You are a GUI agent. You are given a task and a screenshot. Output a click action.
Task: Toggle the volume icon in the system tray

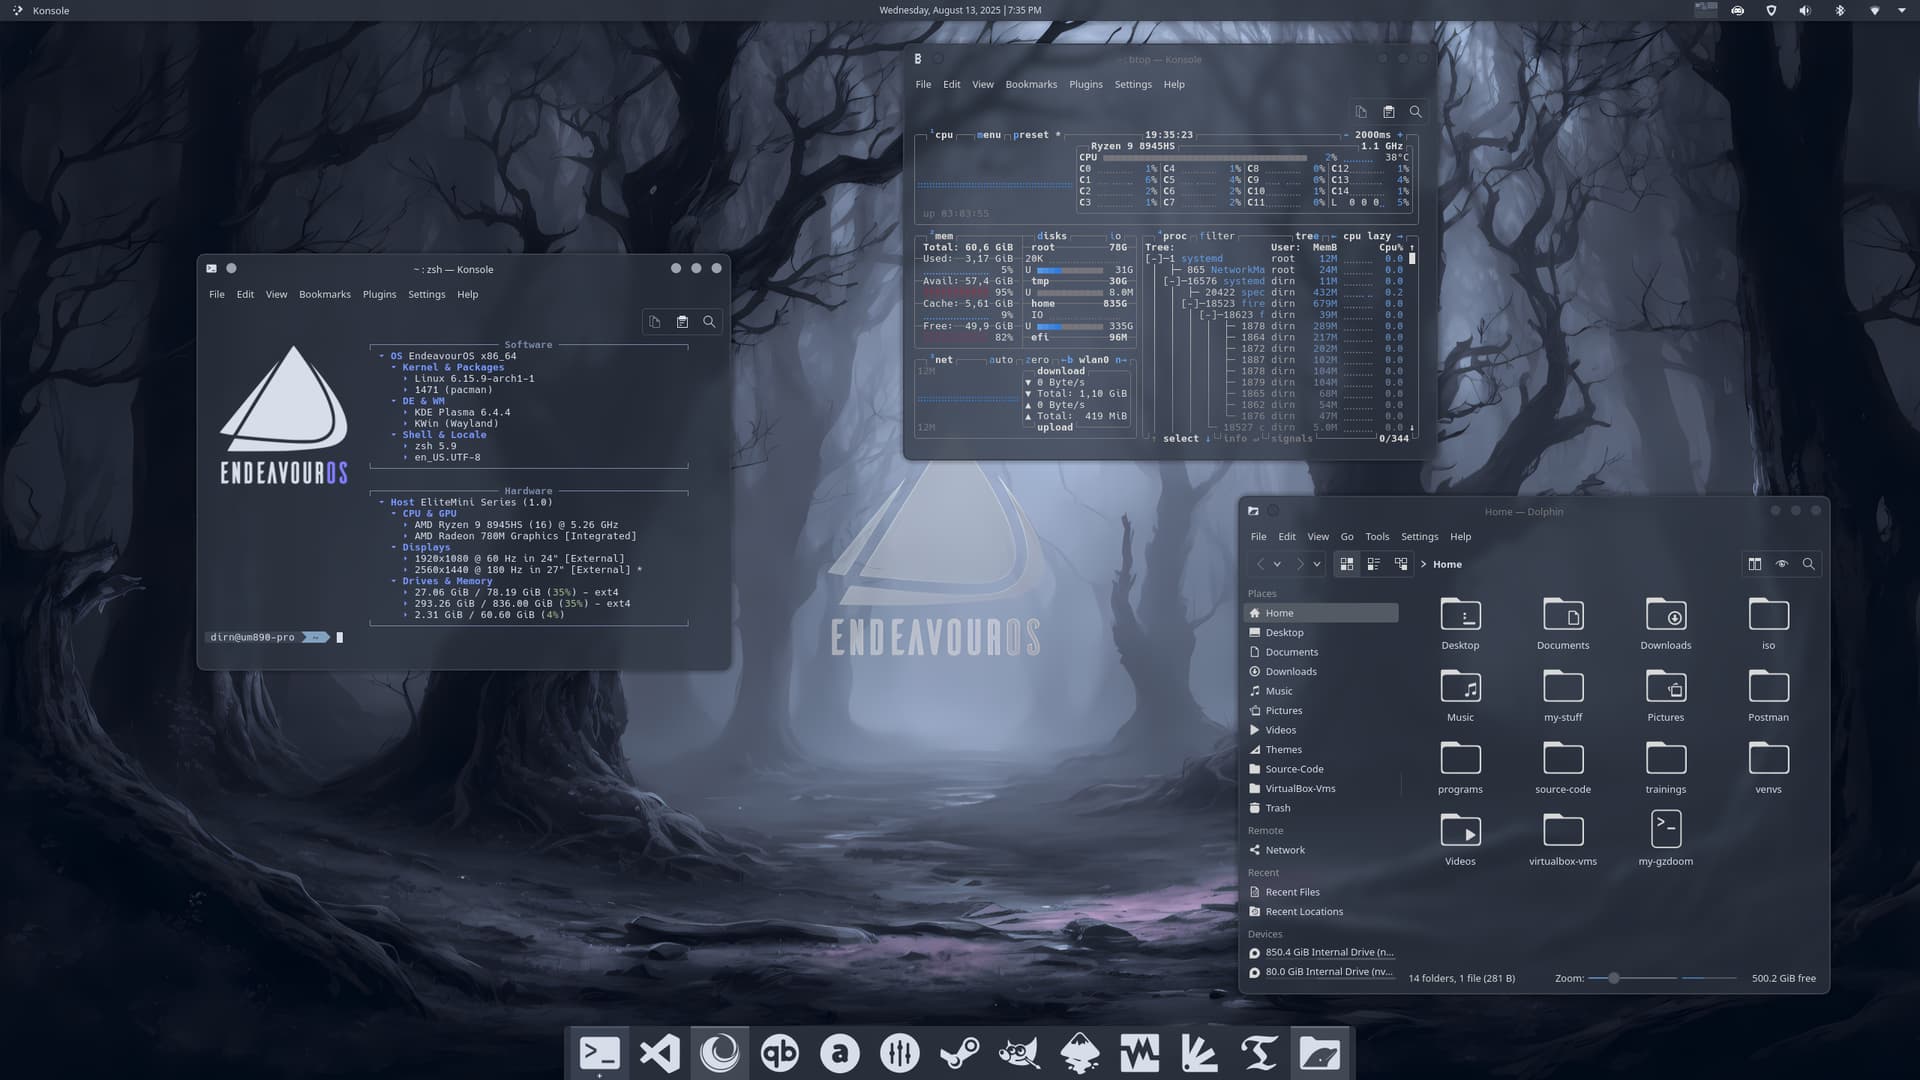pyautogui.click(x=1804, y=10)
